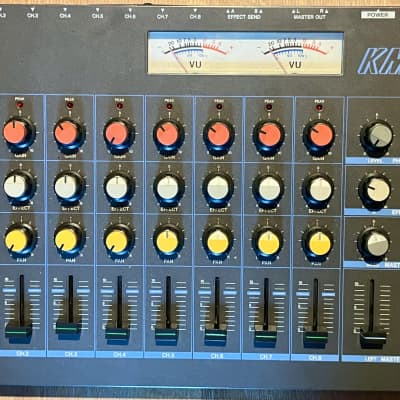Click the blue CH.4 strip label below fader
This screenshot has width=400, height=400.
click(x=120, y=355)
